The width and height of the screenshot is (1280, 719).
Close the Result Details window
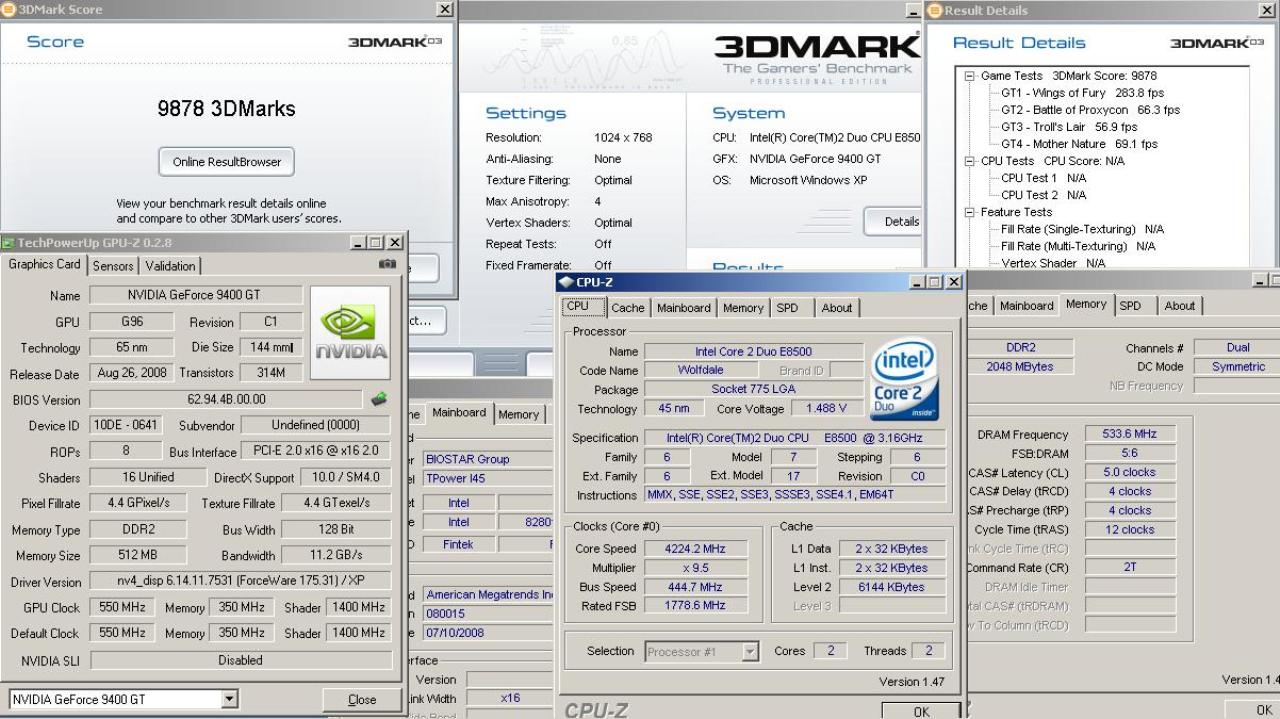1268,9
